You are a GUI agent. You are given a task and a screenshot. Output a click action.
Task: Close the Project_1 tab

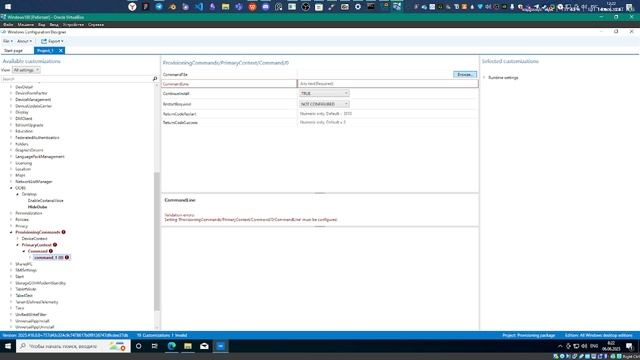(61, 51)
